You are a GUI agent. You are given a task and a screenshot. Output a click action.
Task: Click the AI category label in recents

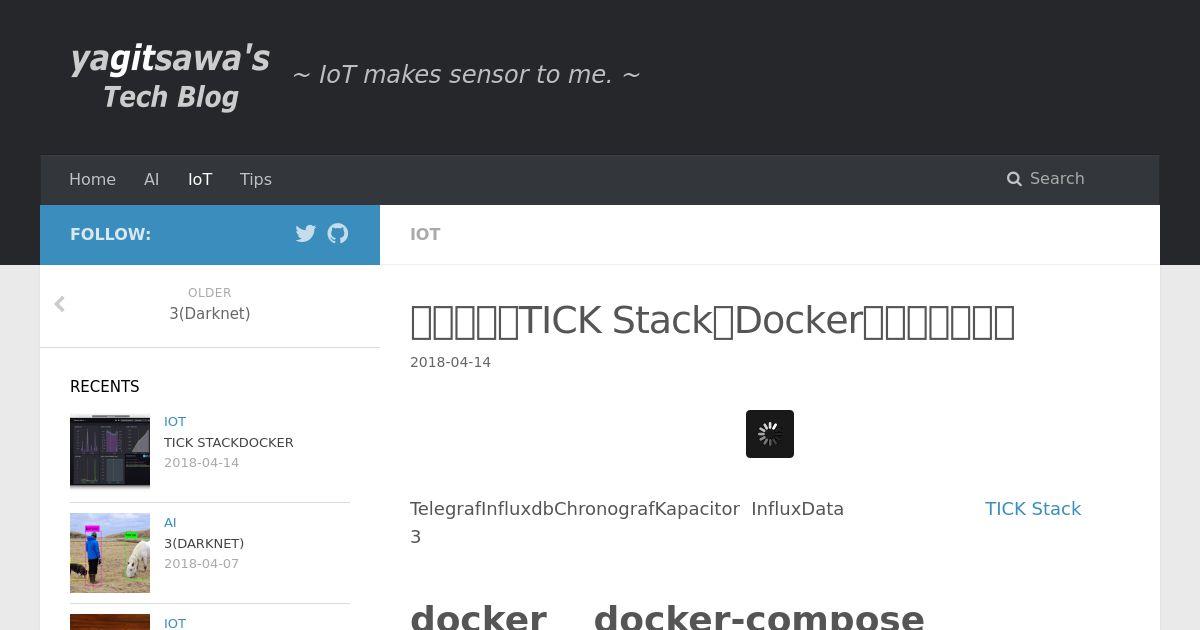pos(170,522)
